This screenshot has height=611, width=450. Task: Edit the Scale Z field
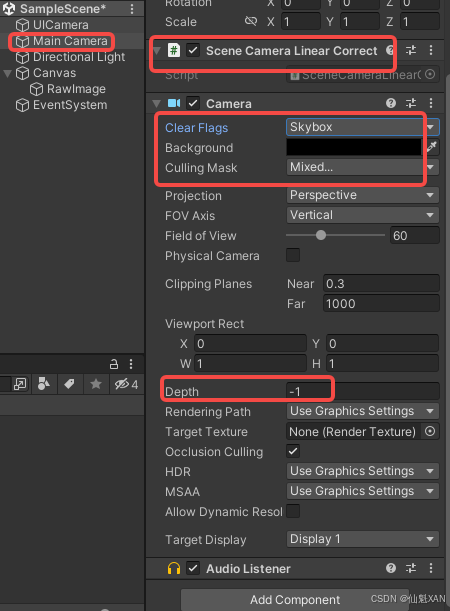coord(420,21)
